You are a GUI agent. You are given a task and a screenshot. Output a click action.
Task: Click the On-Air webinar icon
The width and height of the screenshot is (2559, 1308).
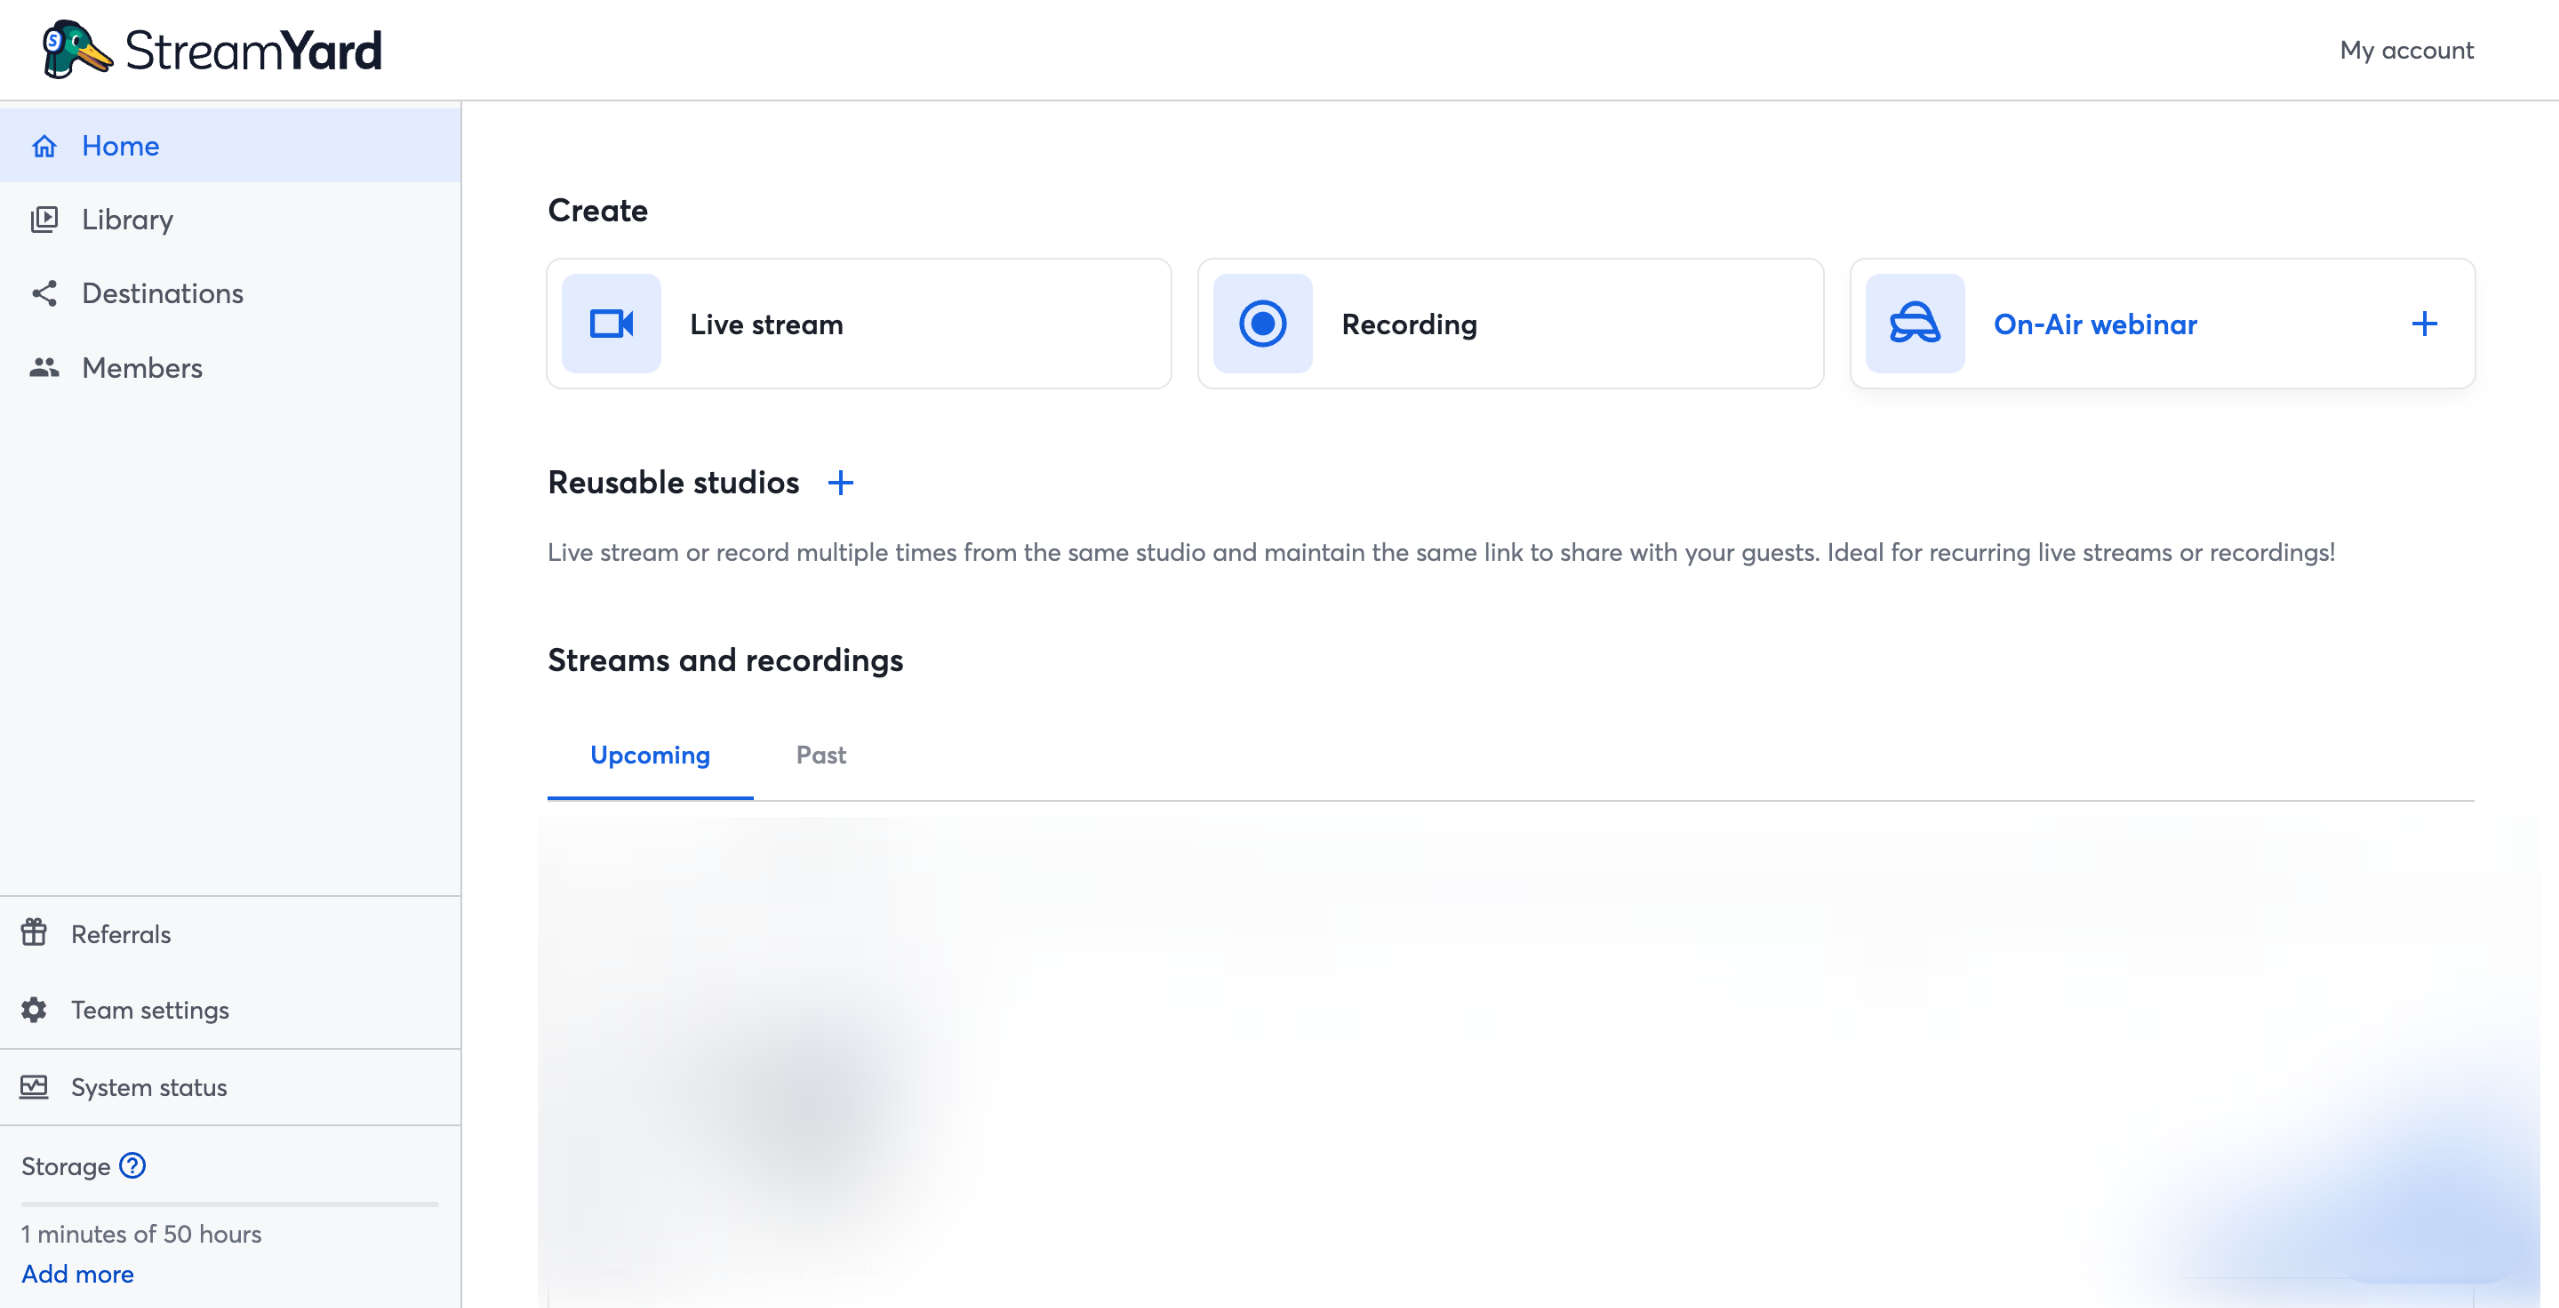tap(1914, 324)
